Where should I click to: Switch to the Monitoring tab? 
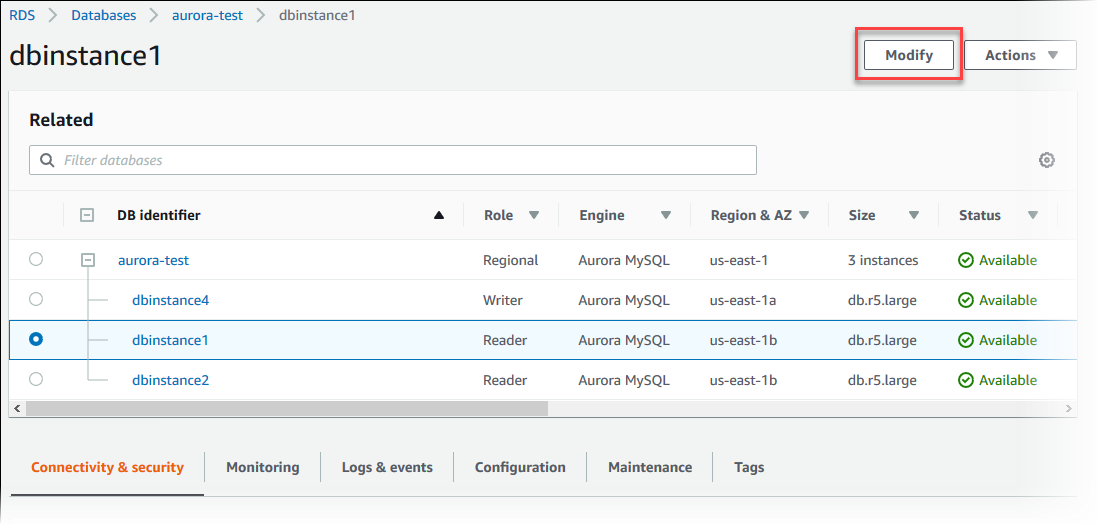[x=262, y=467]
